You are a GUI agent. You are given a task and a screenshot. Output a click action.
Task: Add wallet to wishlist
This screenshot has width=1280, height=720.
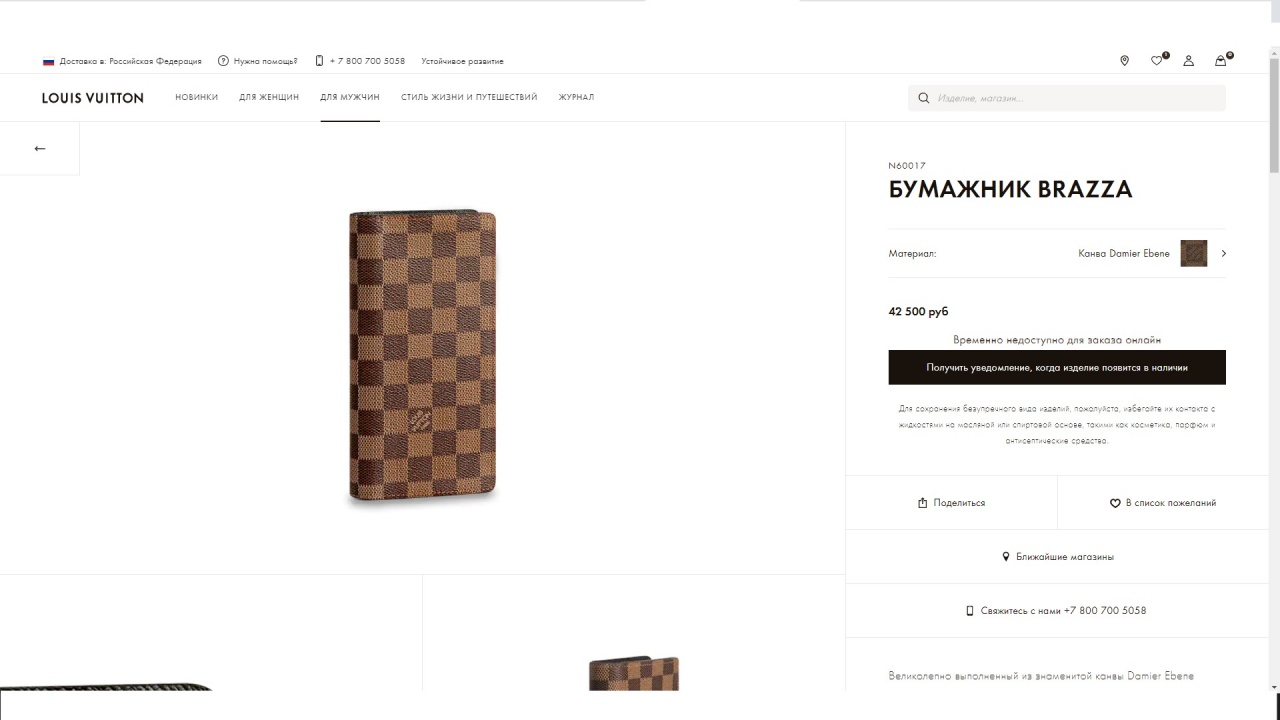(1163, 503)
